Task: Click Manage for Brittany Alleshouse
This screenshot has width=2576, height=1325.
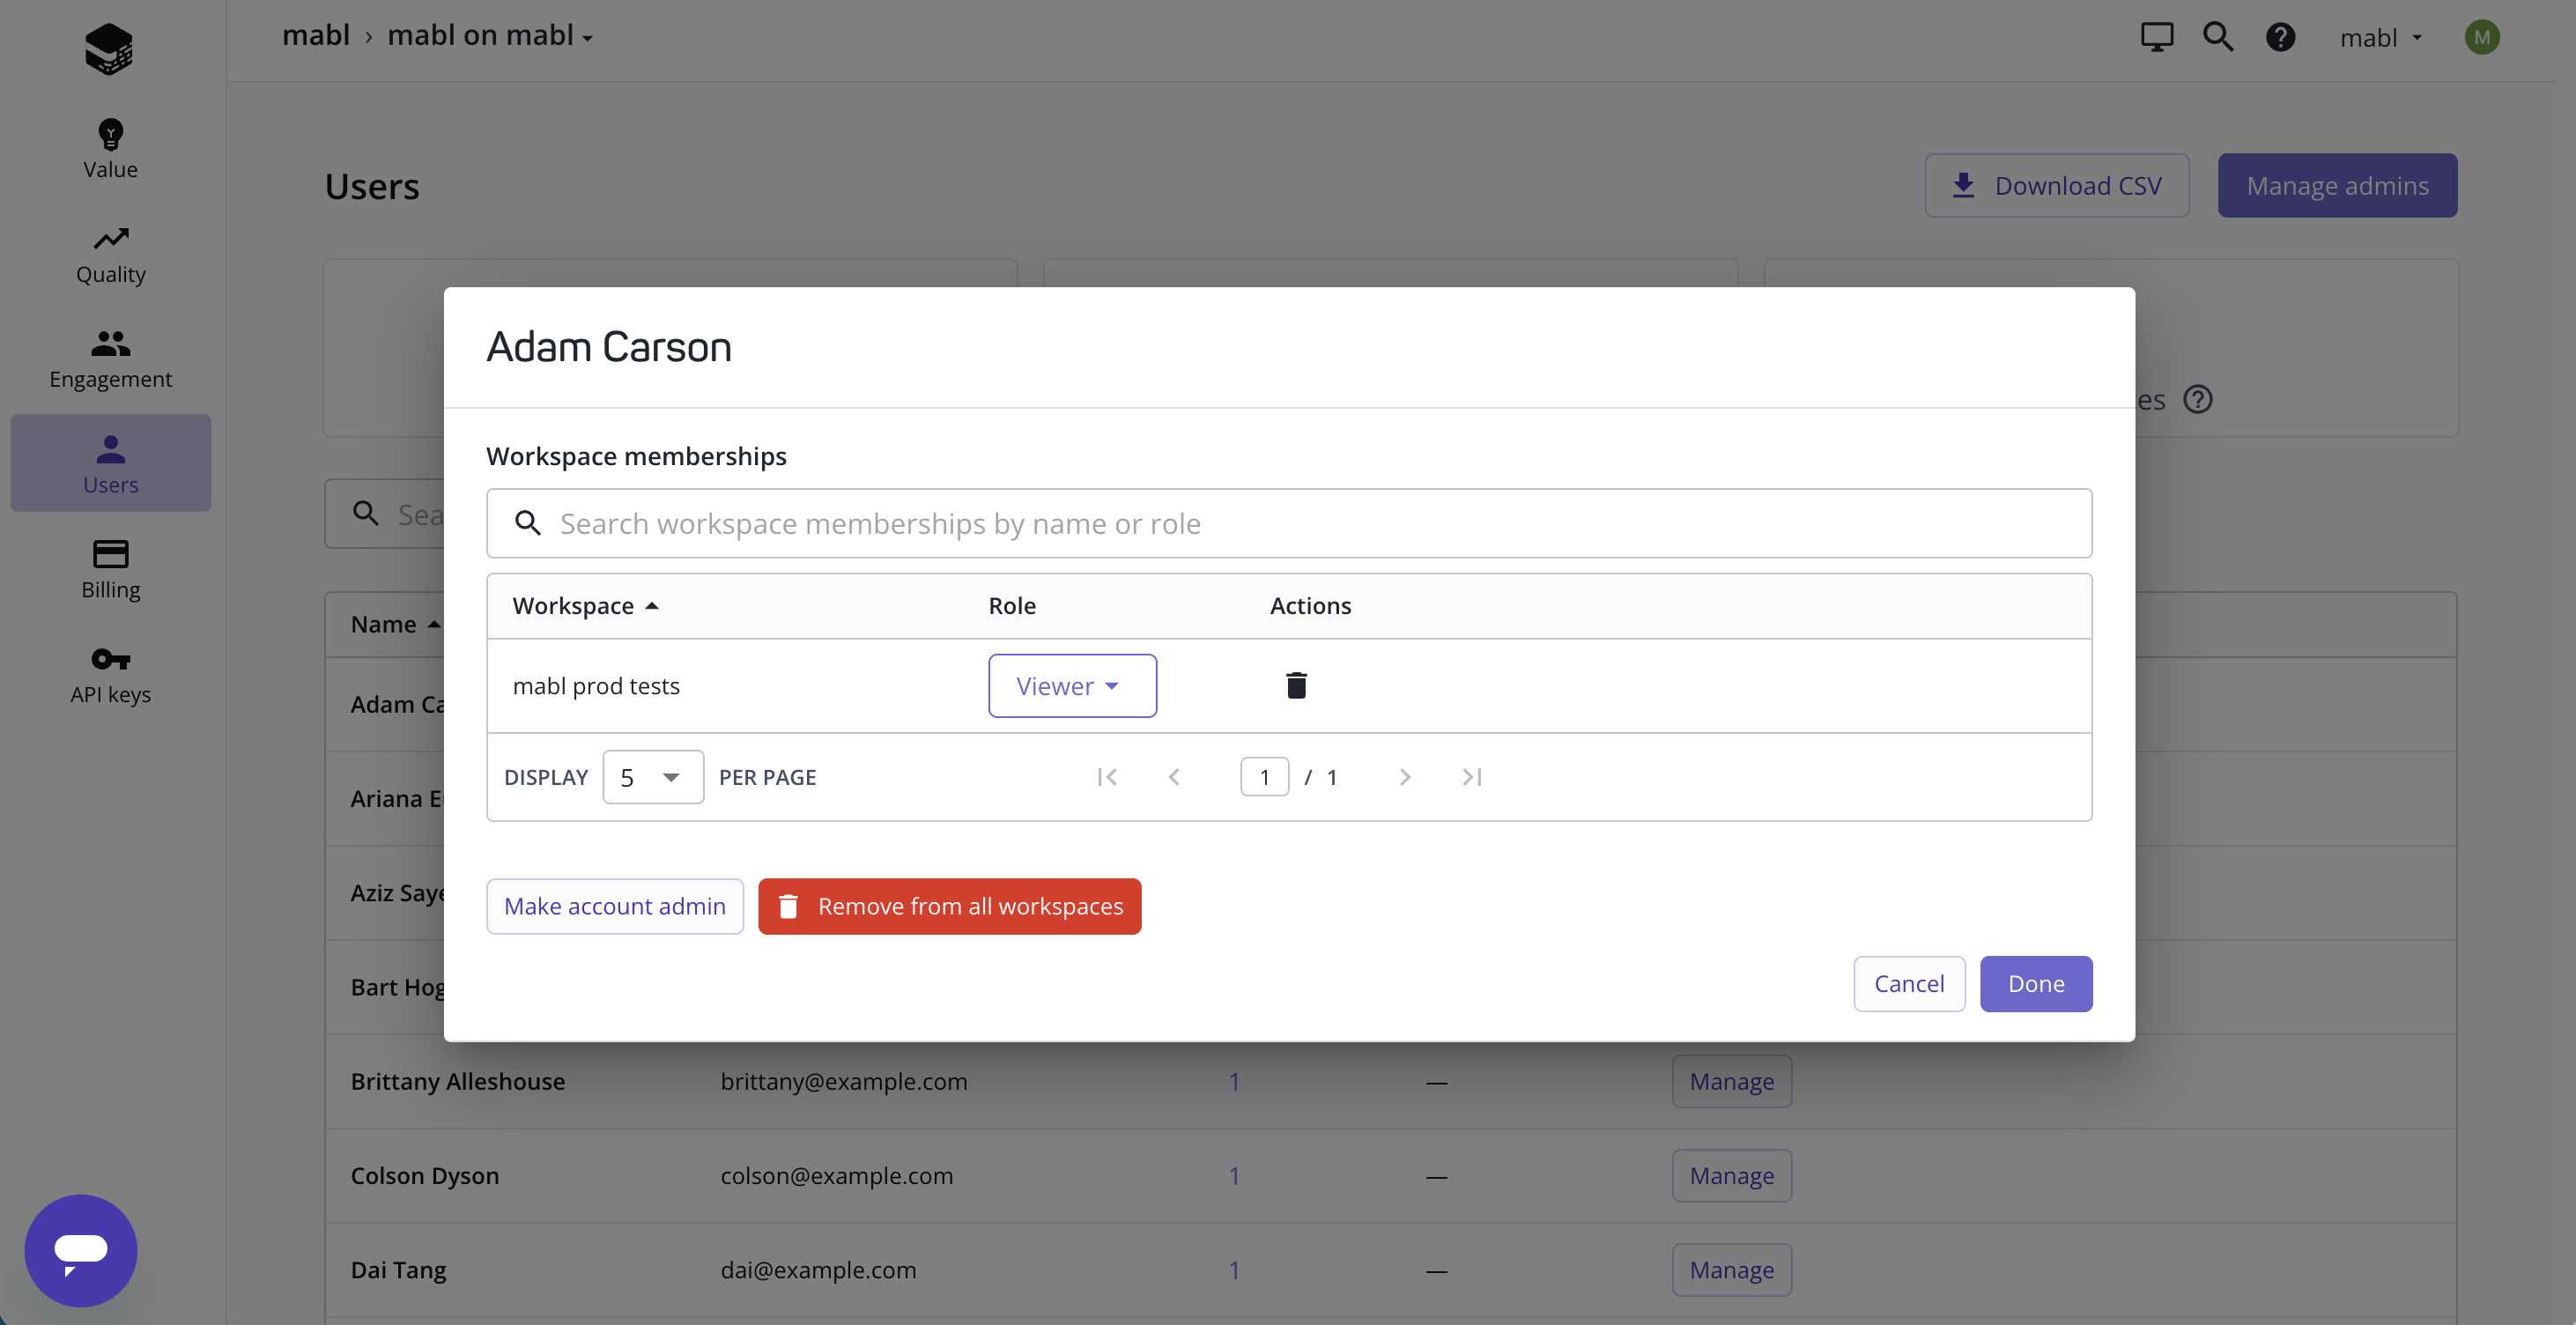Action: coord(1732,1081)
